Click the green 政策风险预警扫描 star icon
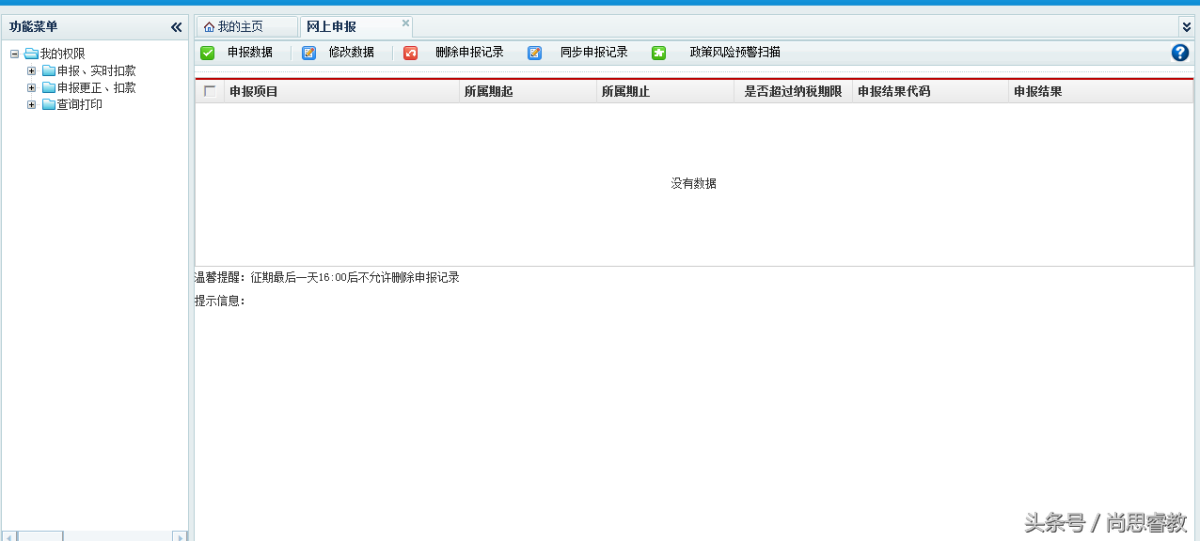1200x541 pixels. [x=659, y=53]
